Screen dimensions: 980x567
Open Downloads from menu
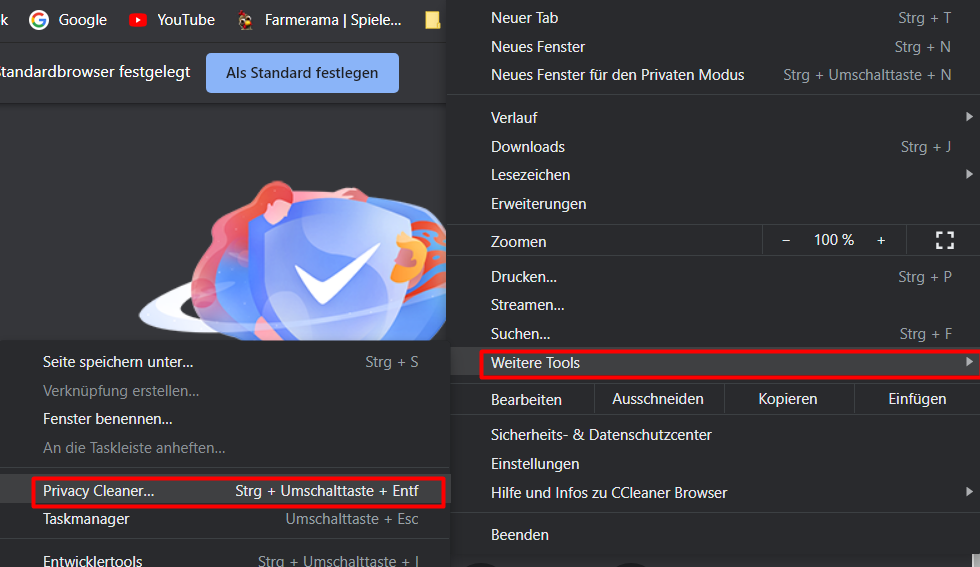click(x=715, y=147)
